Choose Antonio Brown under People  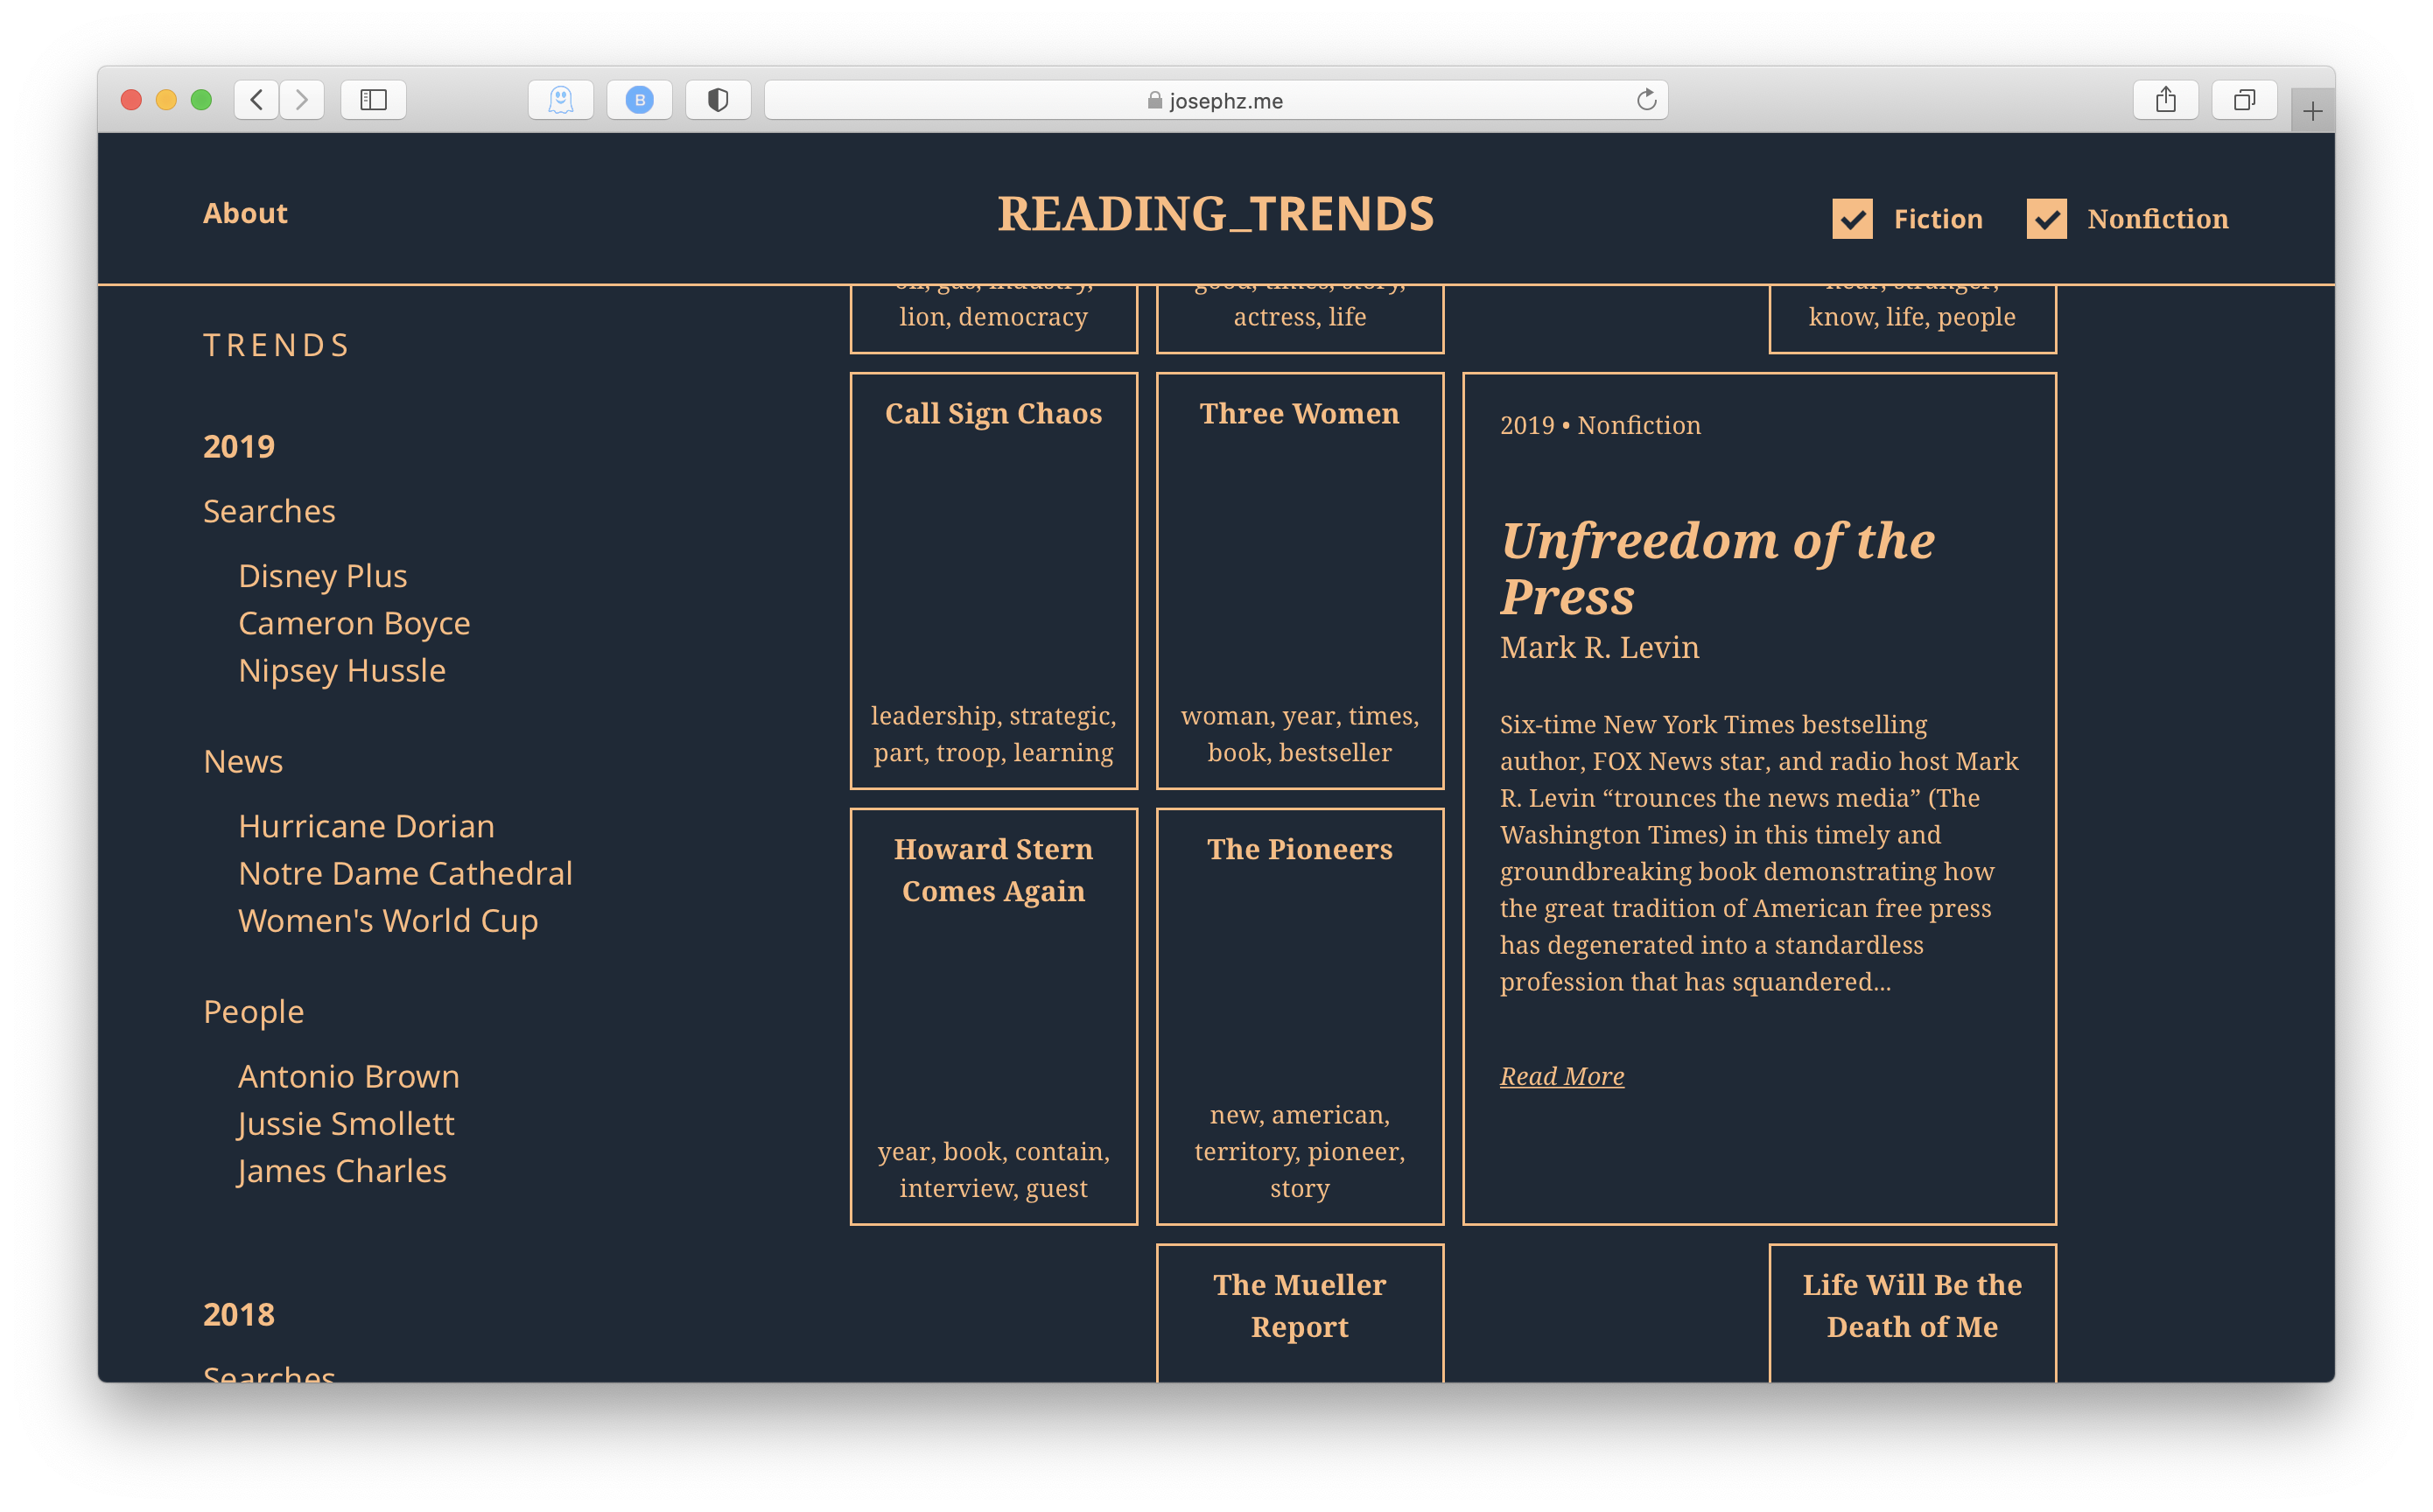pos(348,1076)
